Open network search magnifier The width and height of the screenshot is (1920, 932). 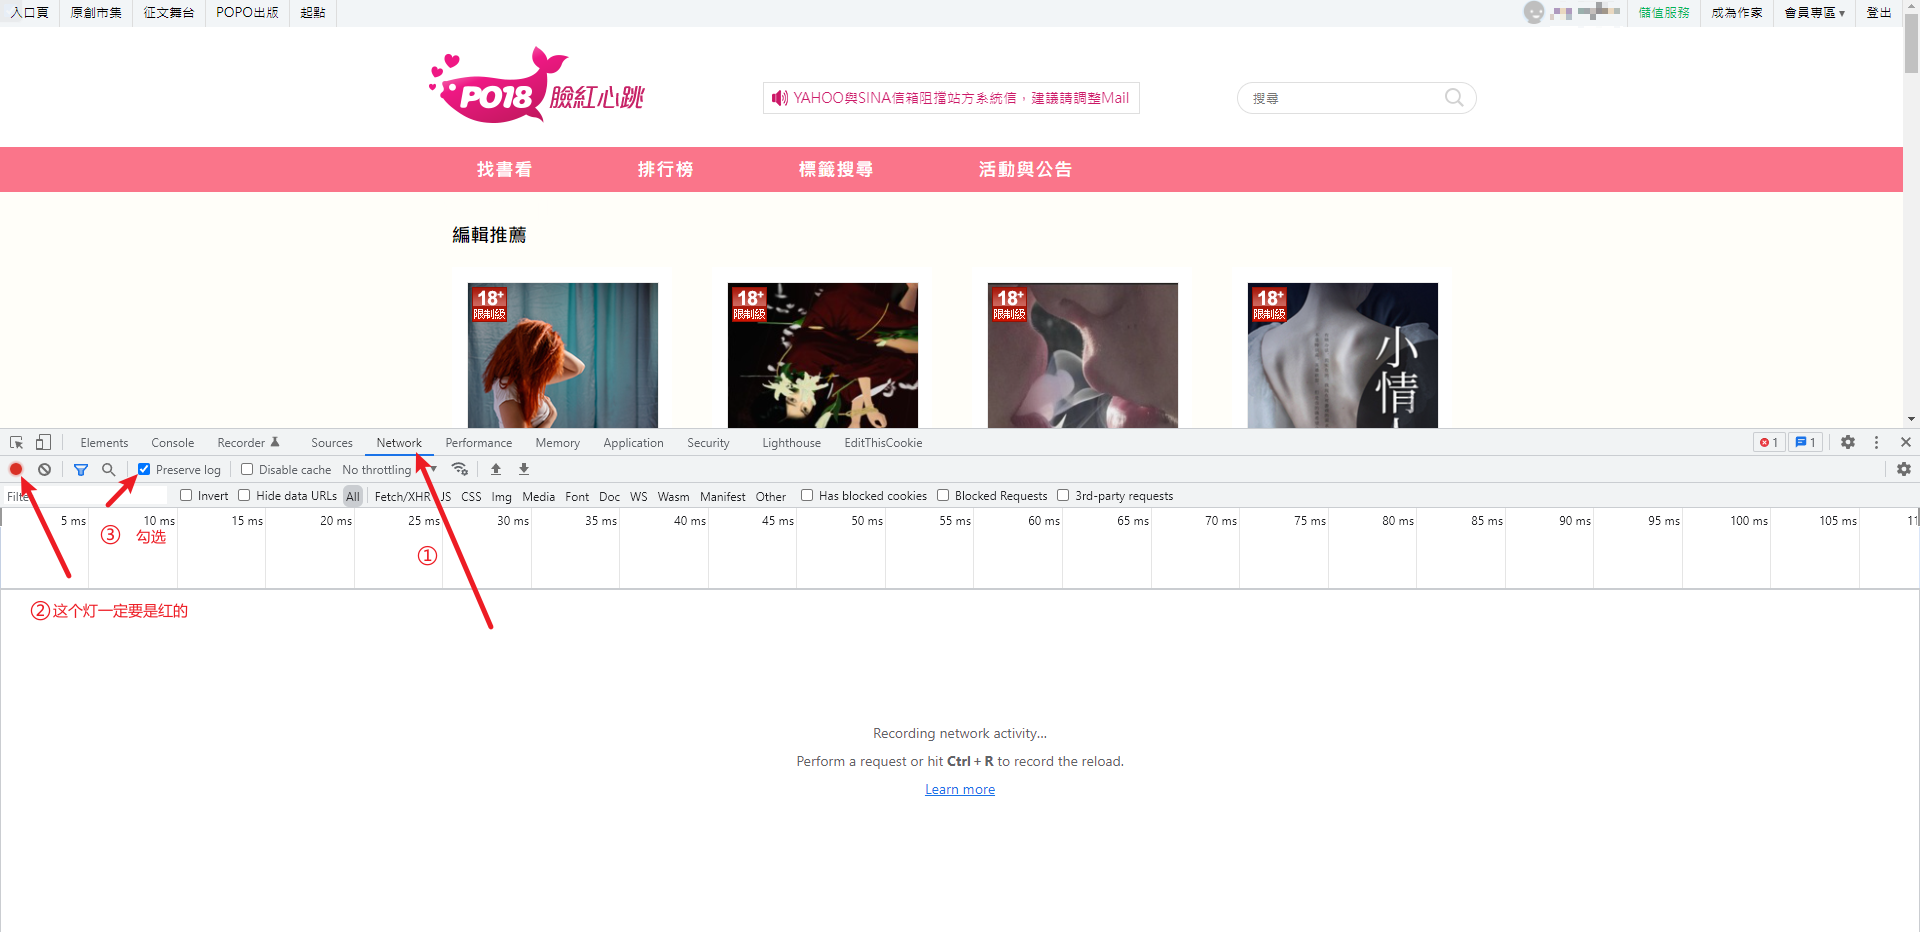click(109, 469)
